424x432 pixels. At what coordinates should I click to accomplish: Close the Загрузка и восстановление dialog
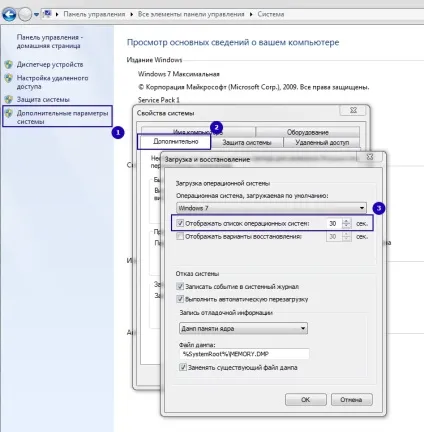click(370, 157)
